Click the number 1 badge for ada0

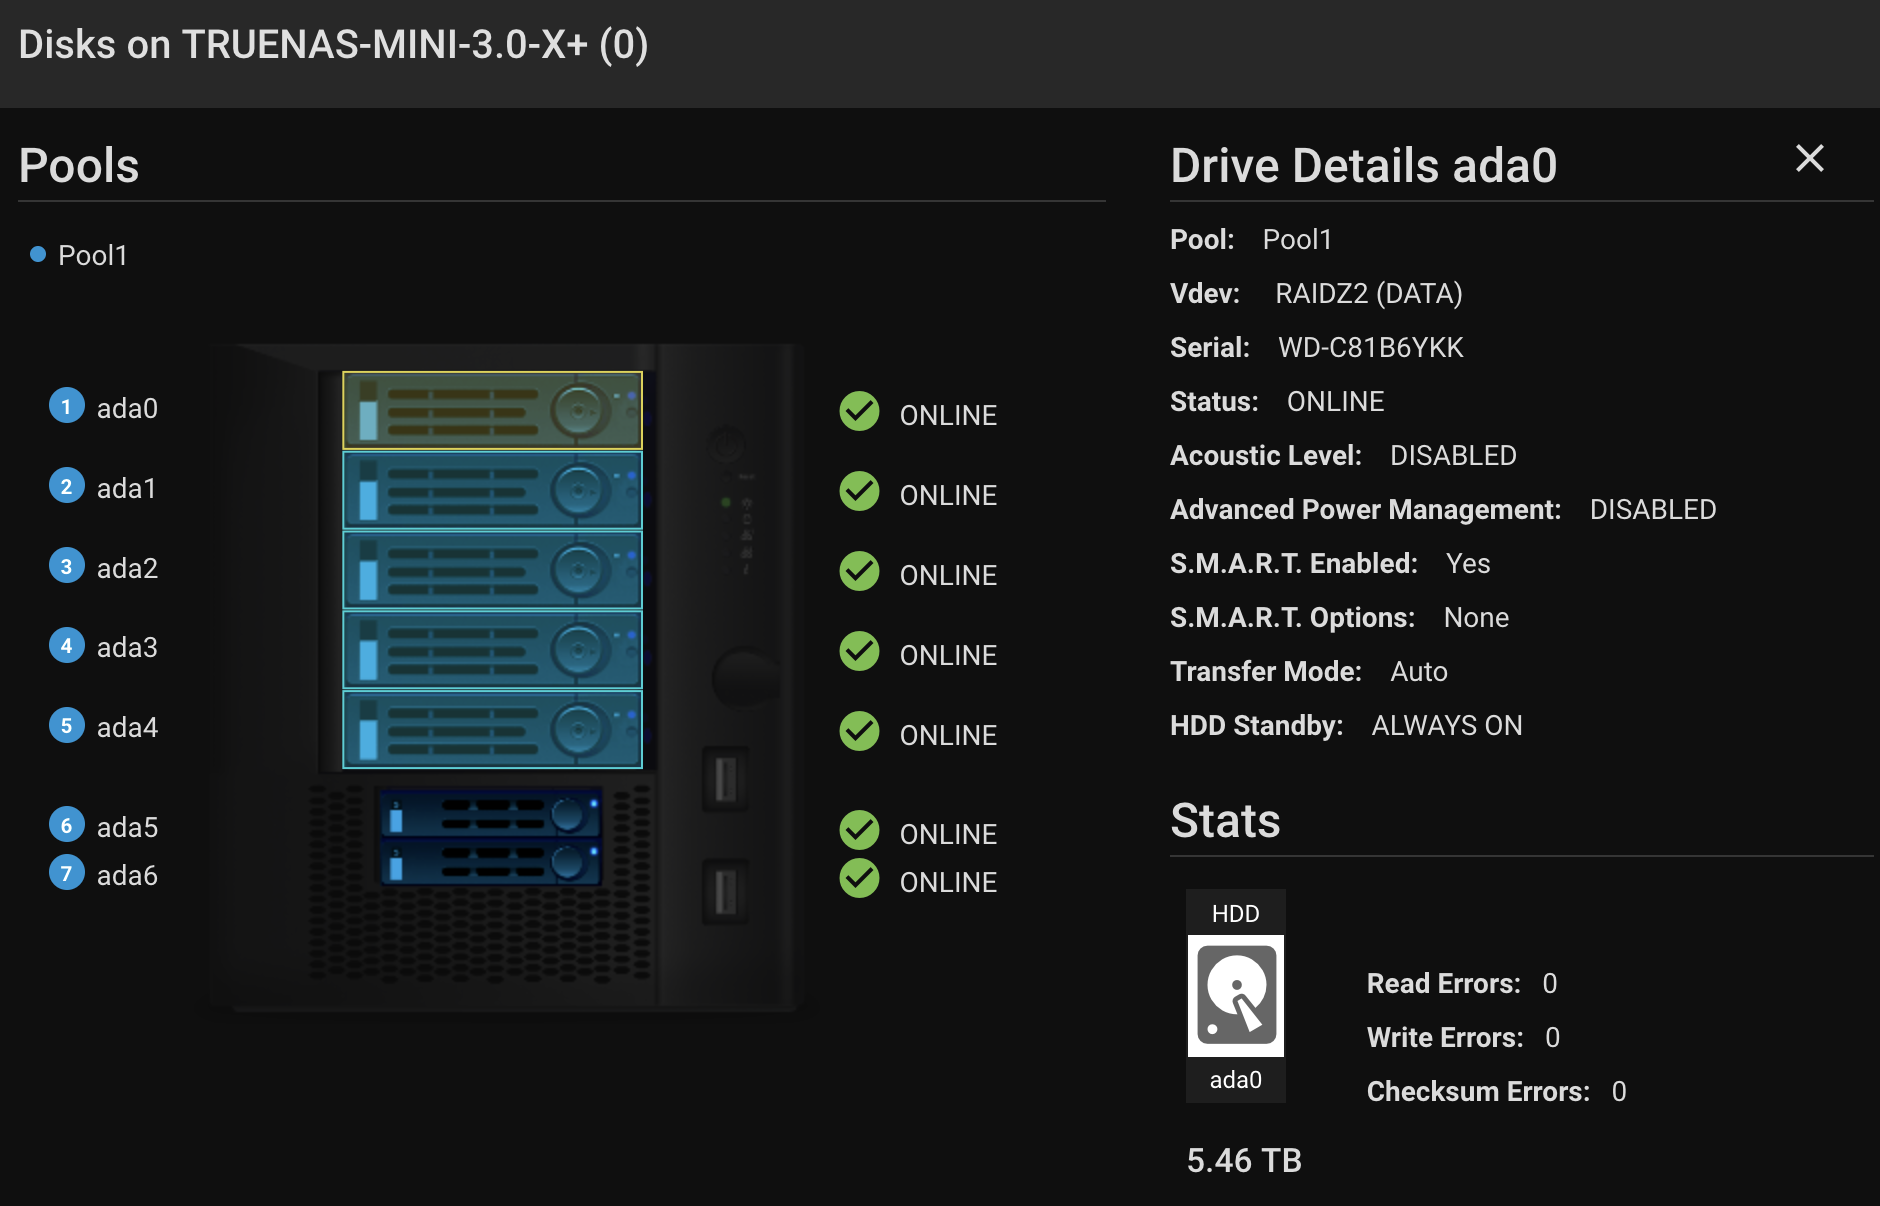pyautogui.click(x=66, y=406)
